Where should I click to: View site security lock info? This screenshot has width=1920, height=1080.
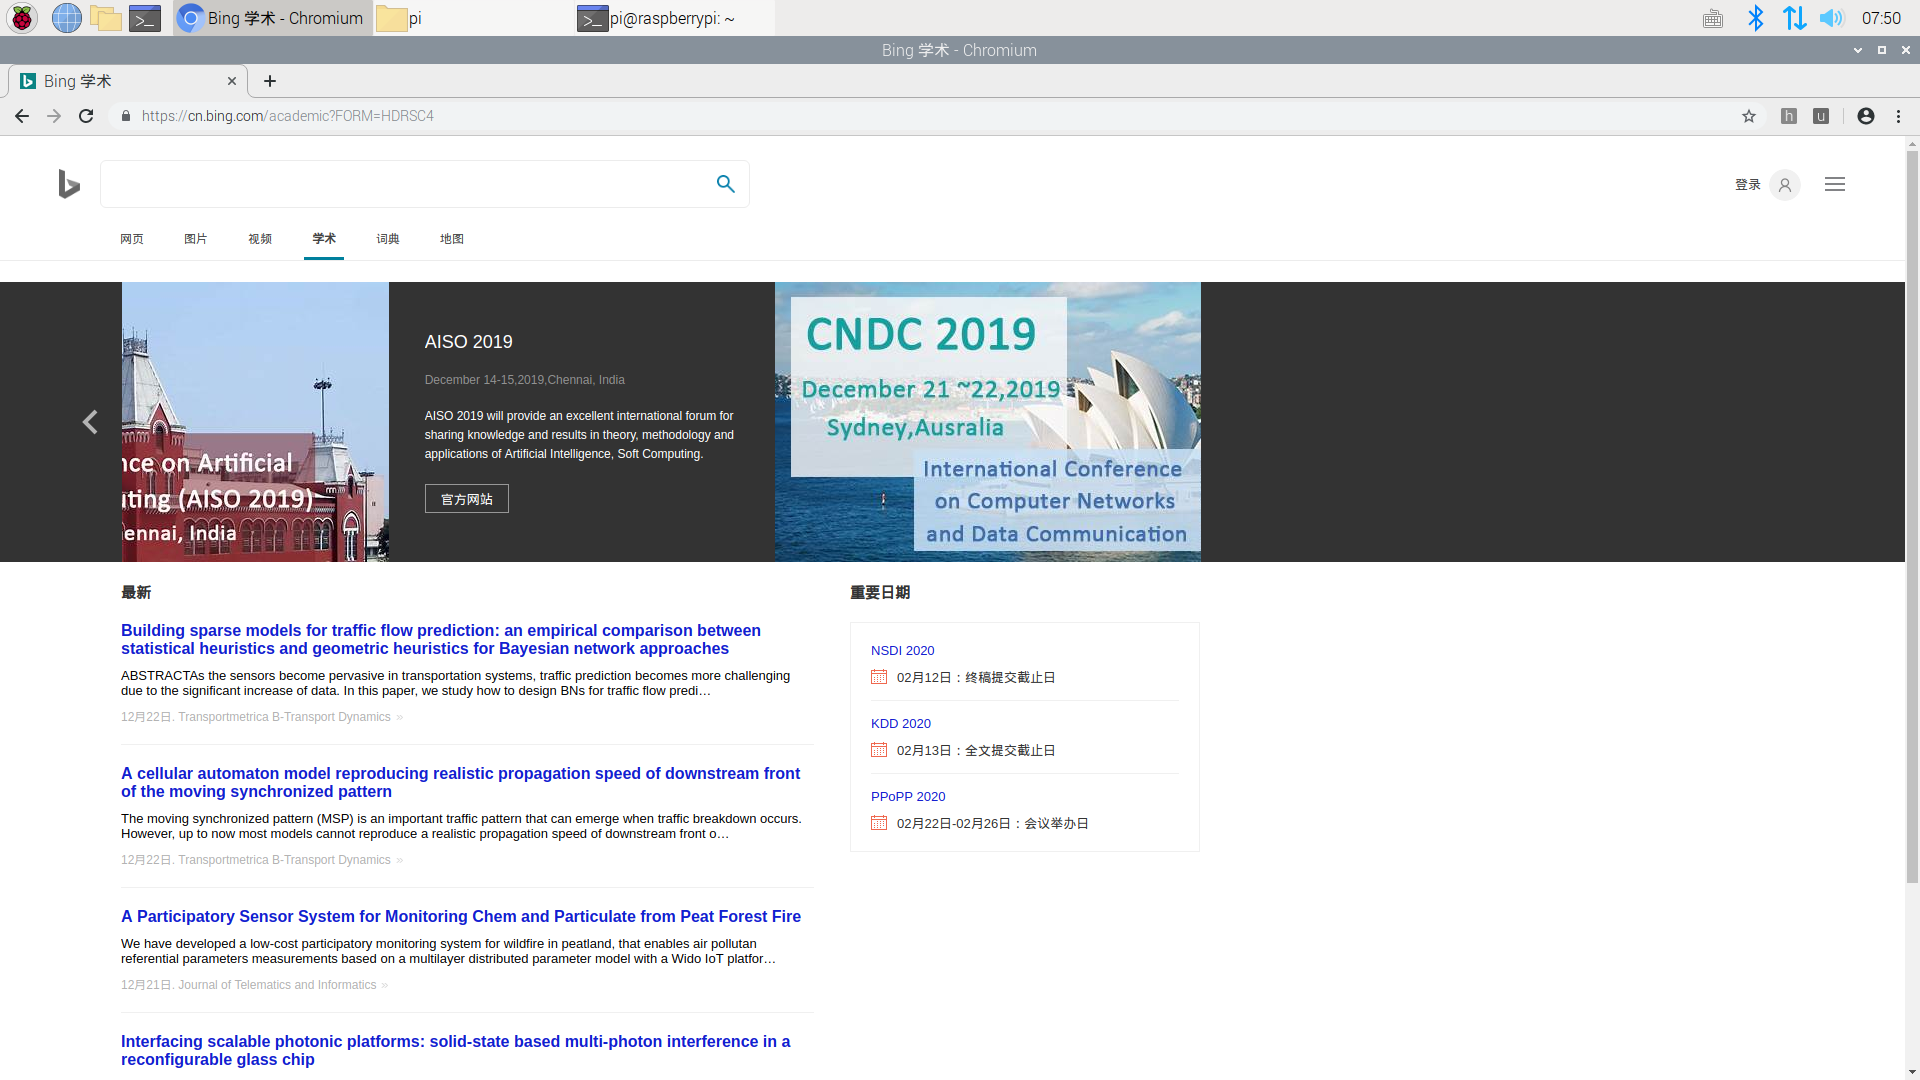pos(125,116)
